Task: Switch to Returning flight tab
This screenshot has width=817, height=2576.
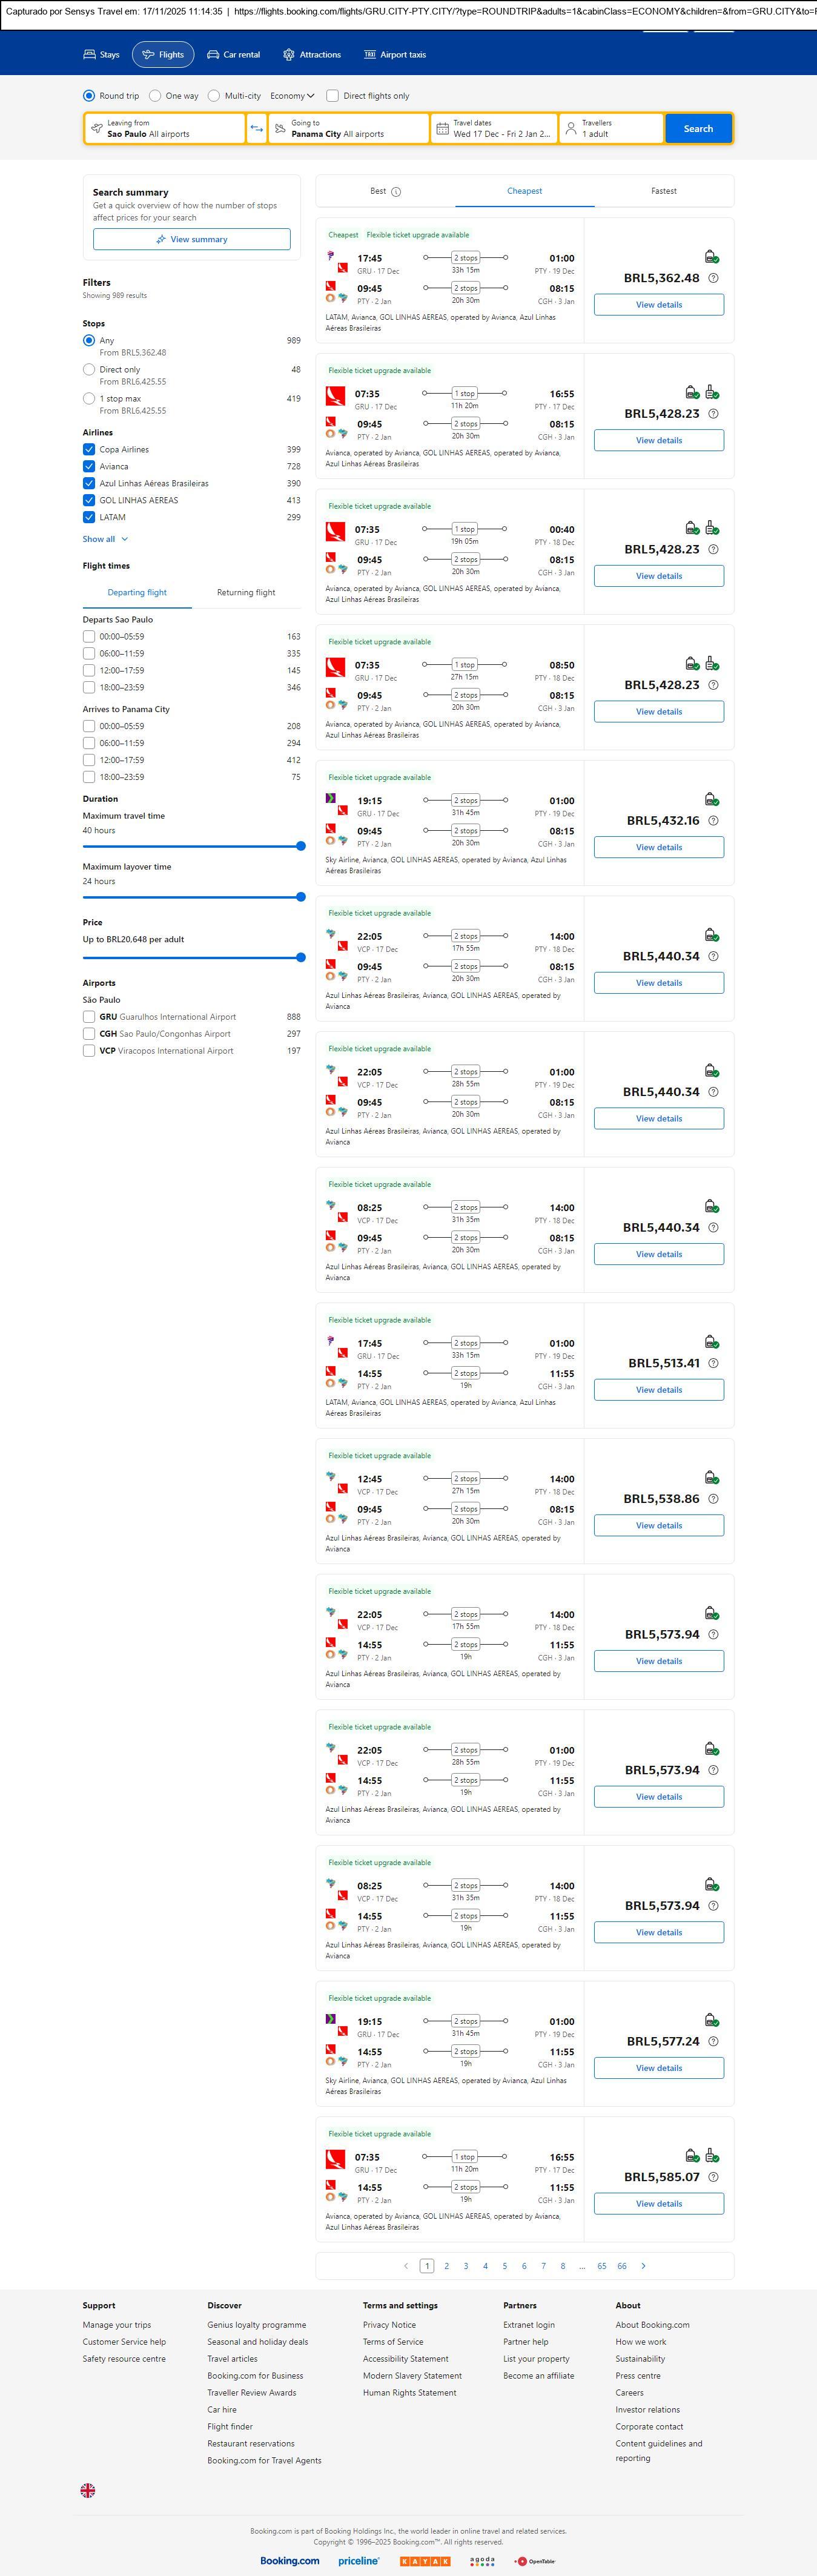Action: point(246,593)
